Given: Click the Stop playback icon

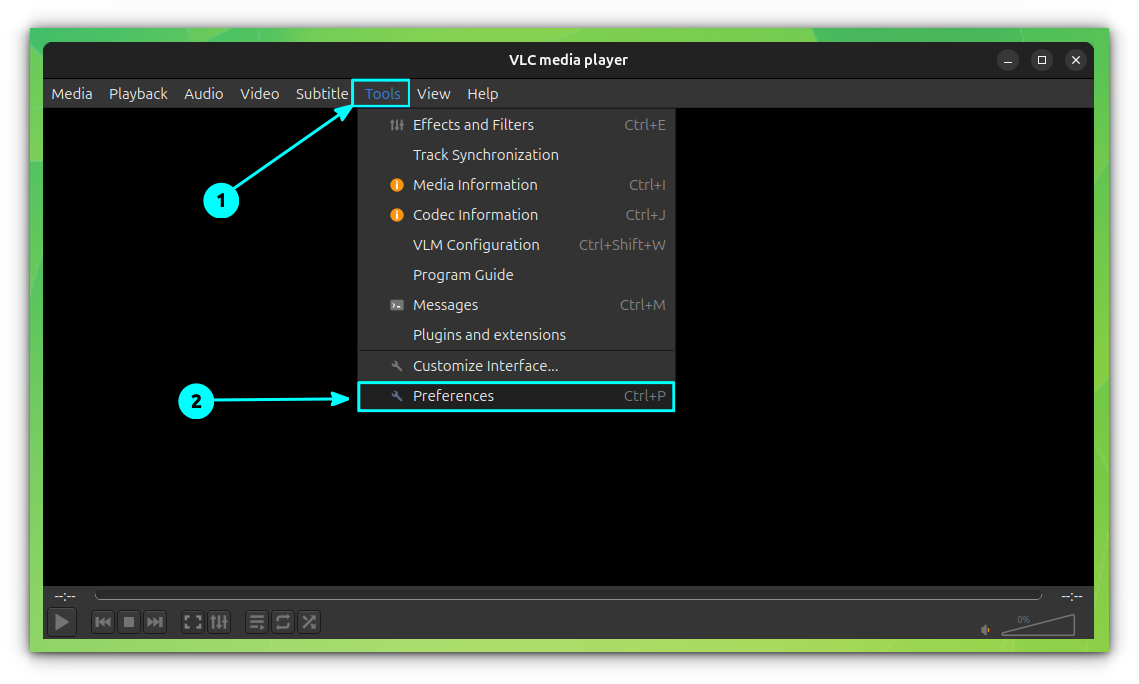Looking at the screenshot, I should pyautogui.click(x=128, y=621).
